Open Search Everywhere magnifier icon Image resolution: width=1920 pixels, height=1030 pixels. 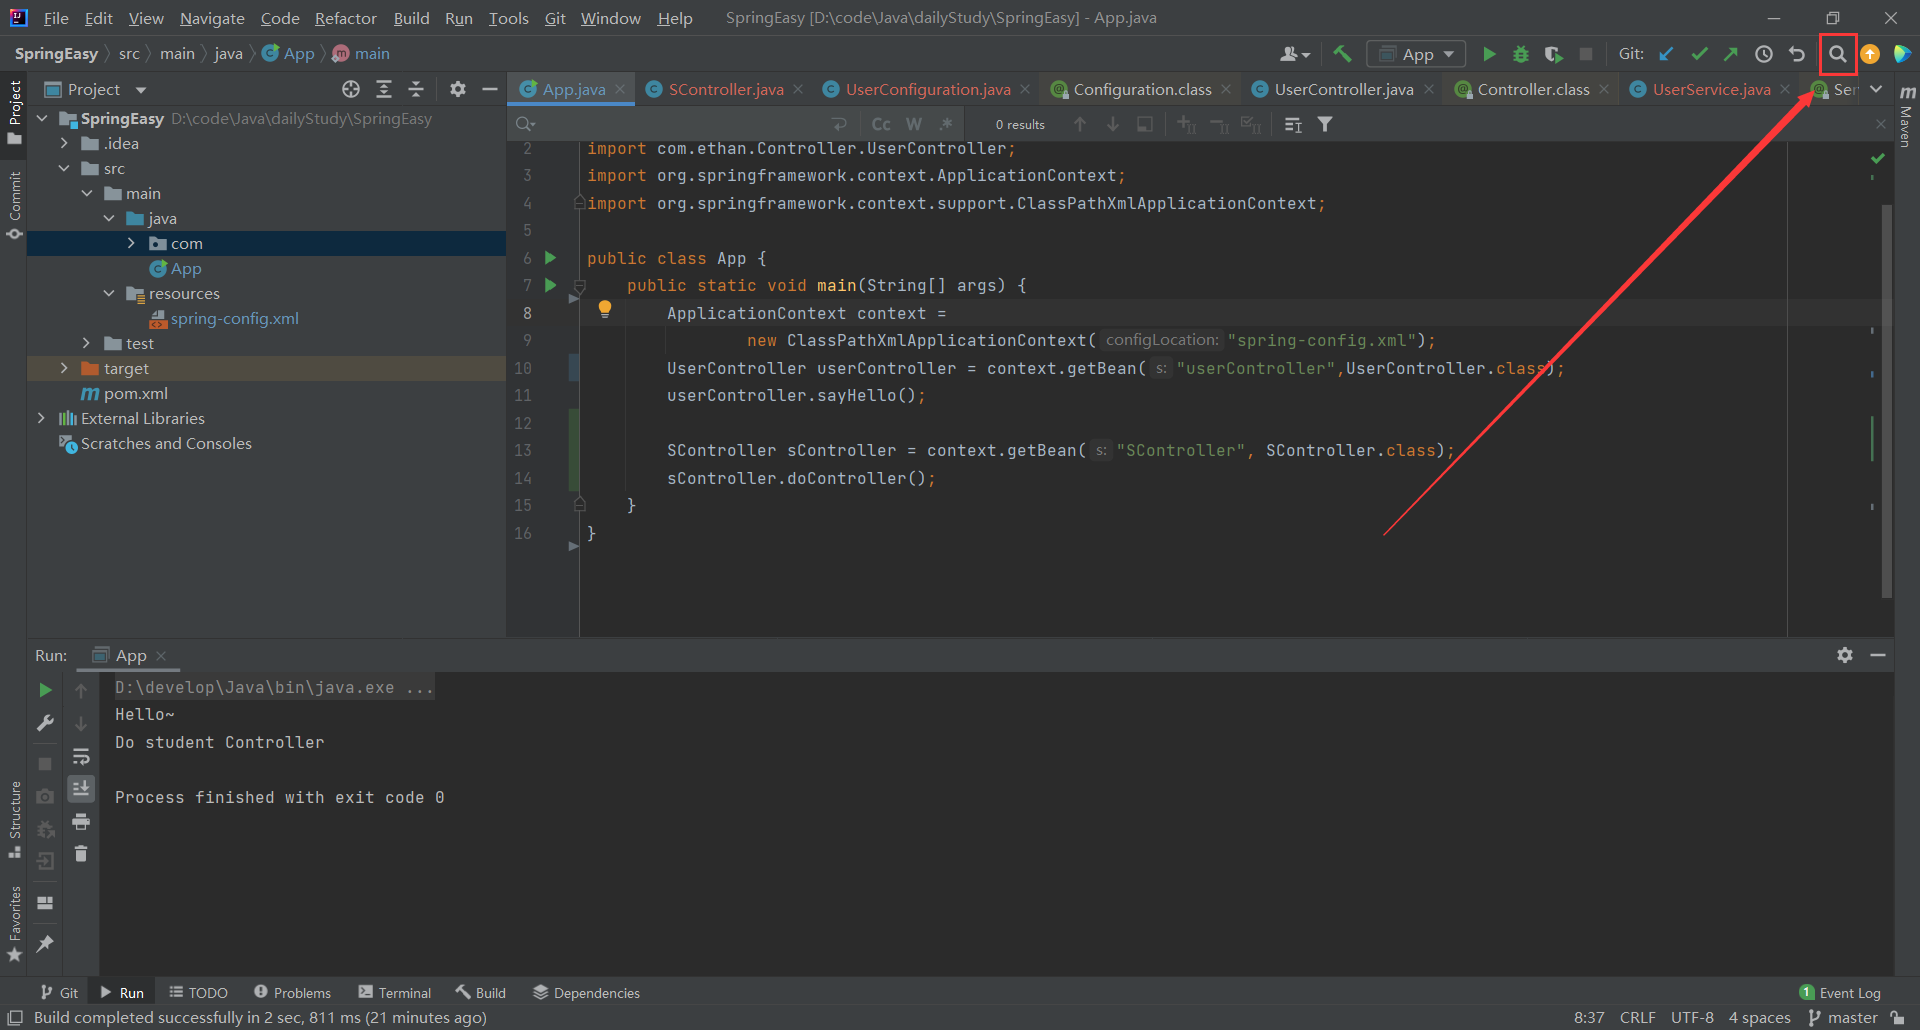pyautogui.click(x=1837, y=54)
